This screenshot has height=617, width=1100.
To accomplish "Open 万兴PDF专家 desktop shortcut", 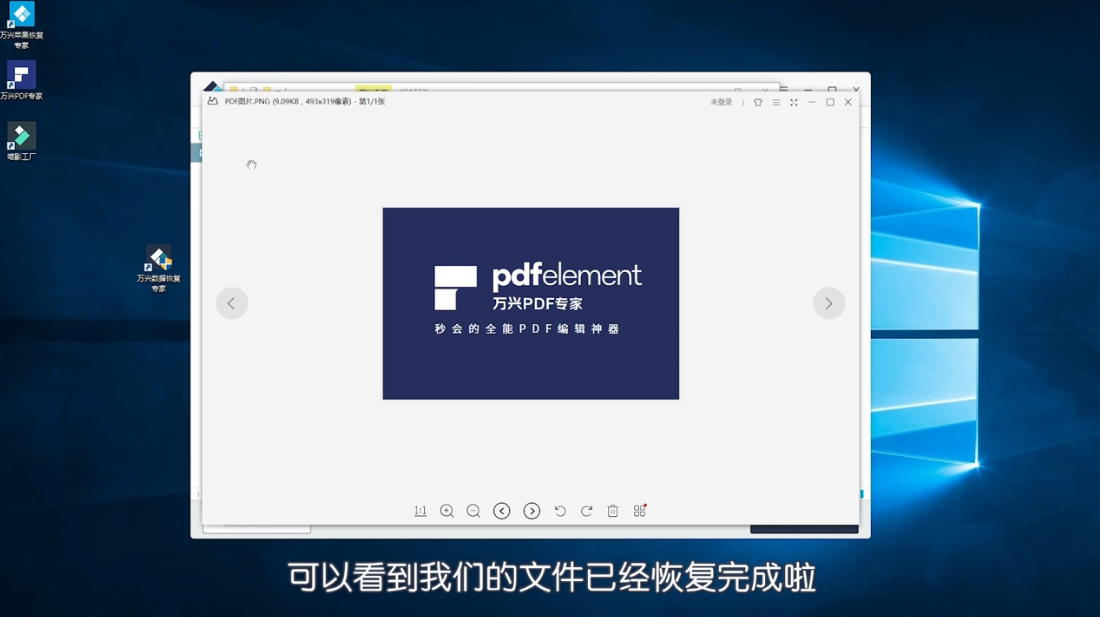I will tap(22, 81).
